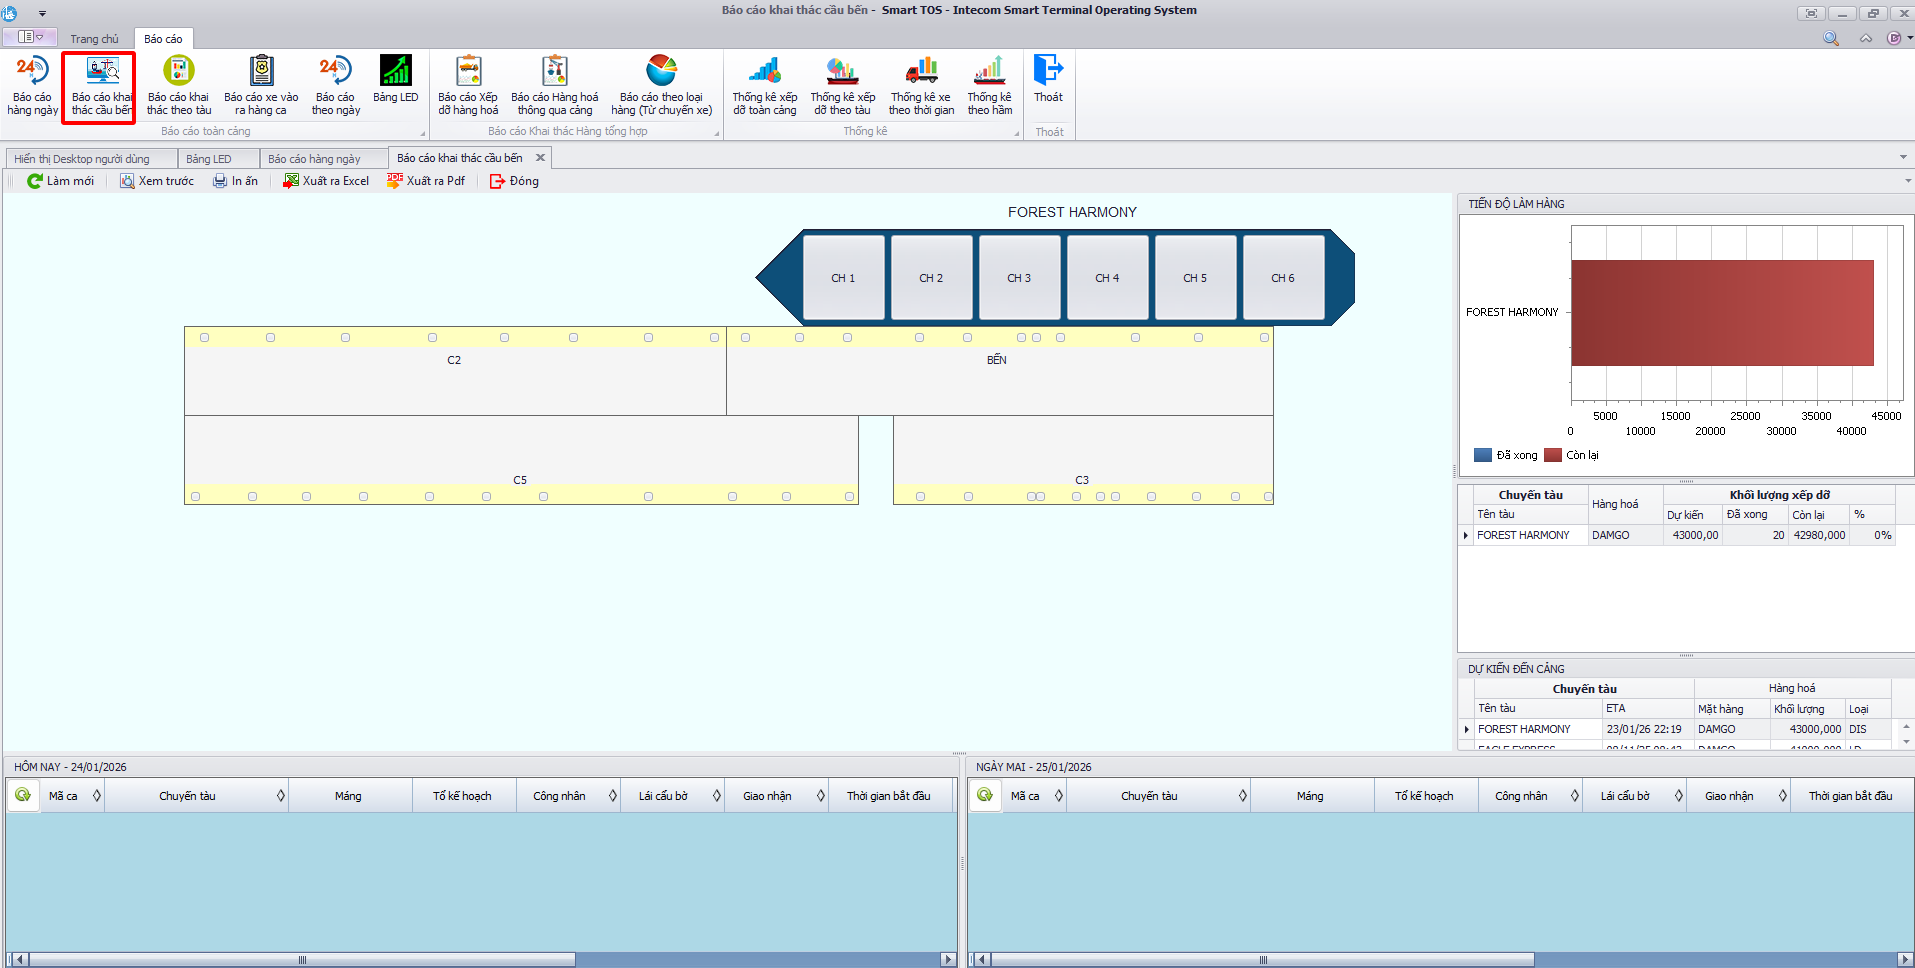
Task: Open Công nhân column filter in Hôm nay grid
Action: pyautogui.click(x=613, y=796)
